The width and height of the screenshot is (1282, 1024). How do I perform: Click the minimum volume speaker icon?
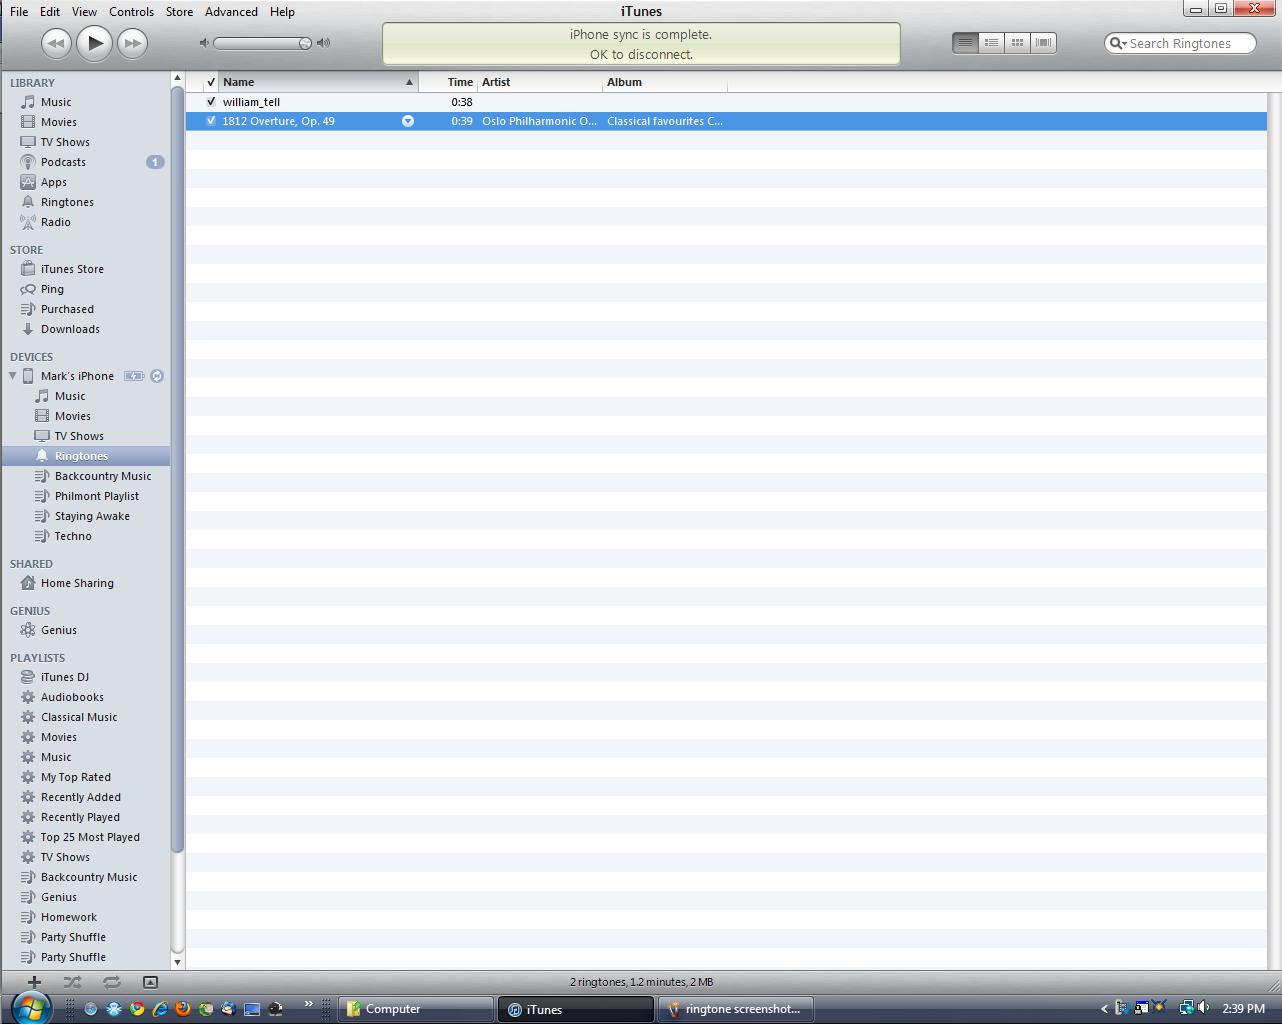coord(204,43)
